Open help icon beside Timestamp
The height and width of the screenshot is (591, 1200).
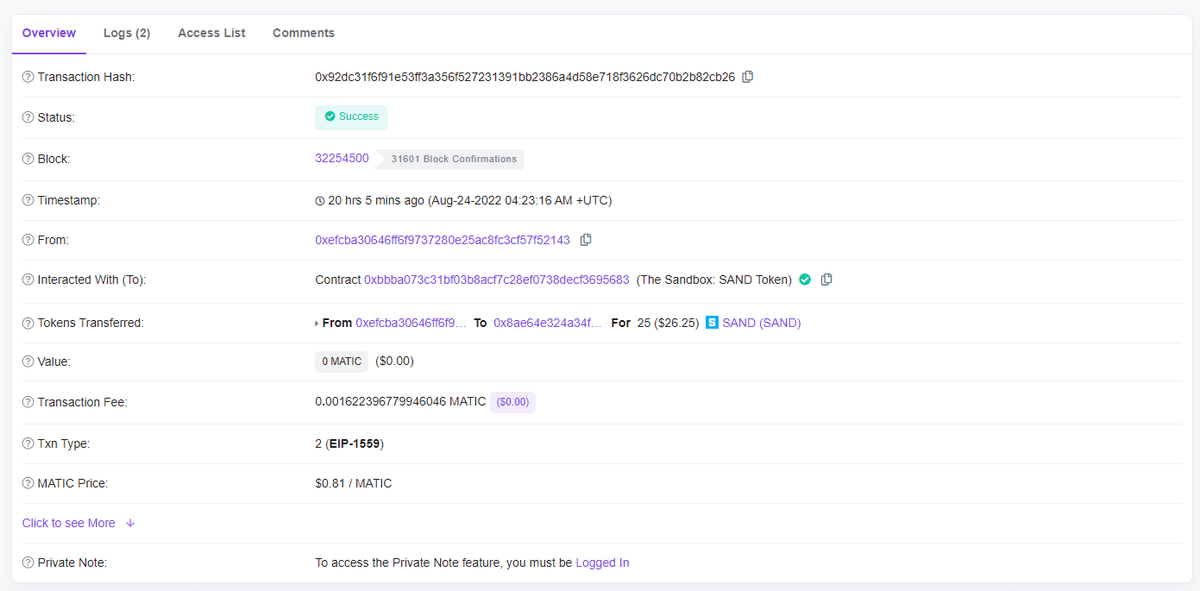pyautogui.click(x=28, y=200)
